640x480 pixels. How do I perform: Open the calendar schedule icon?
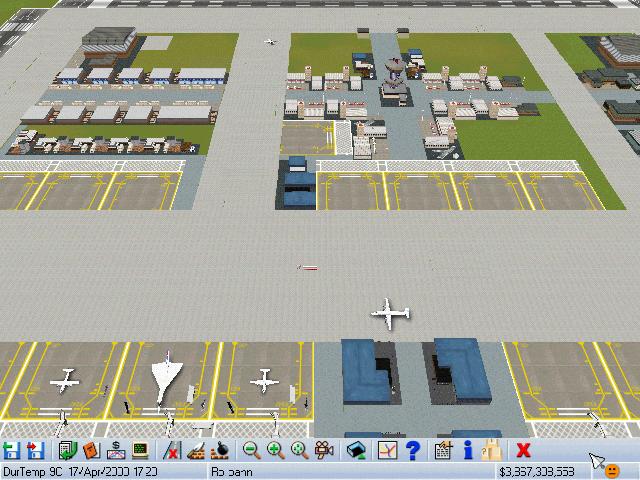click(444, 451)
